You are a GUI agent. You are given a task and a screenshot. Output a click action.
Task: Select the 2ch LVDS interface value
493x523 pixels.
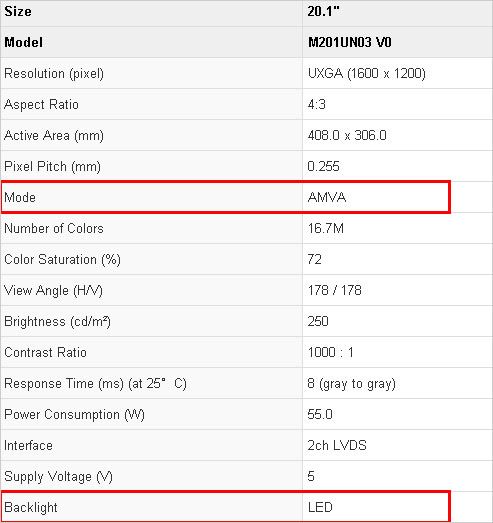337,446
